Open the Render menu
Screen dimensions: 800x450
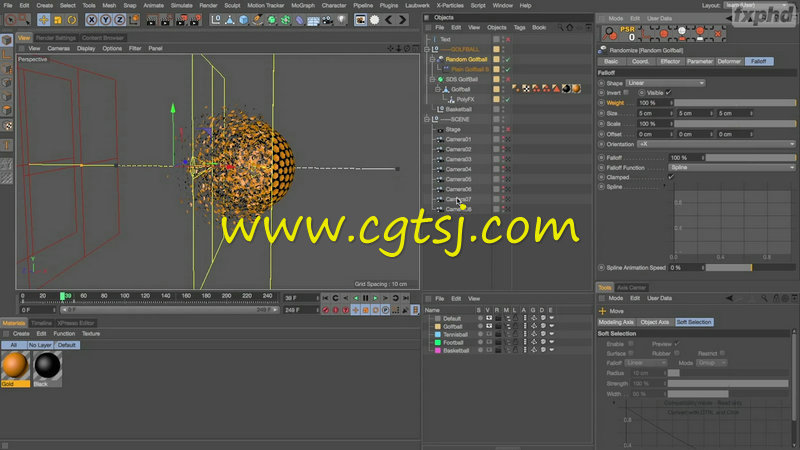[x=208, y=6]
